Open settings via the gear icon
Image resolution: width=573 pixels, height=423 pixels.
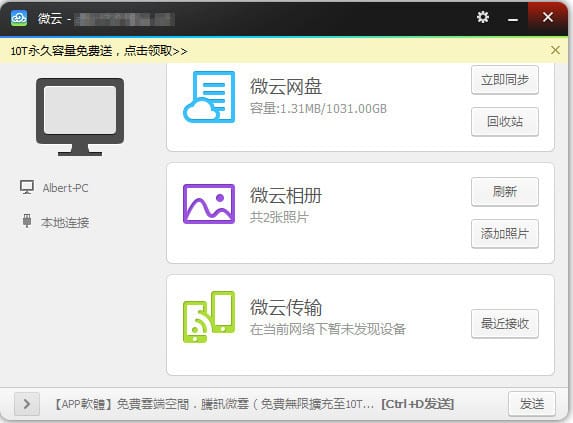click(x=483, y=17)
